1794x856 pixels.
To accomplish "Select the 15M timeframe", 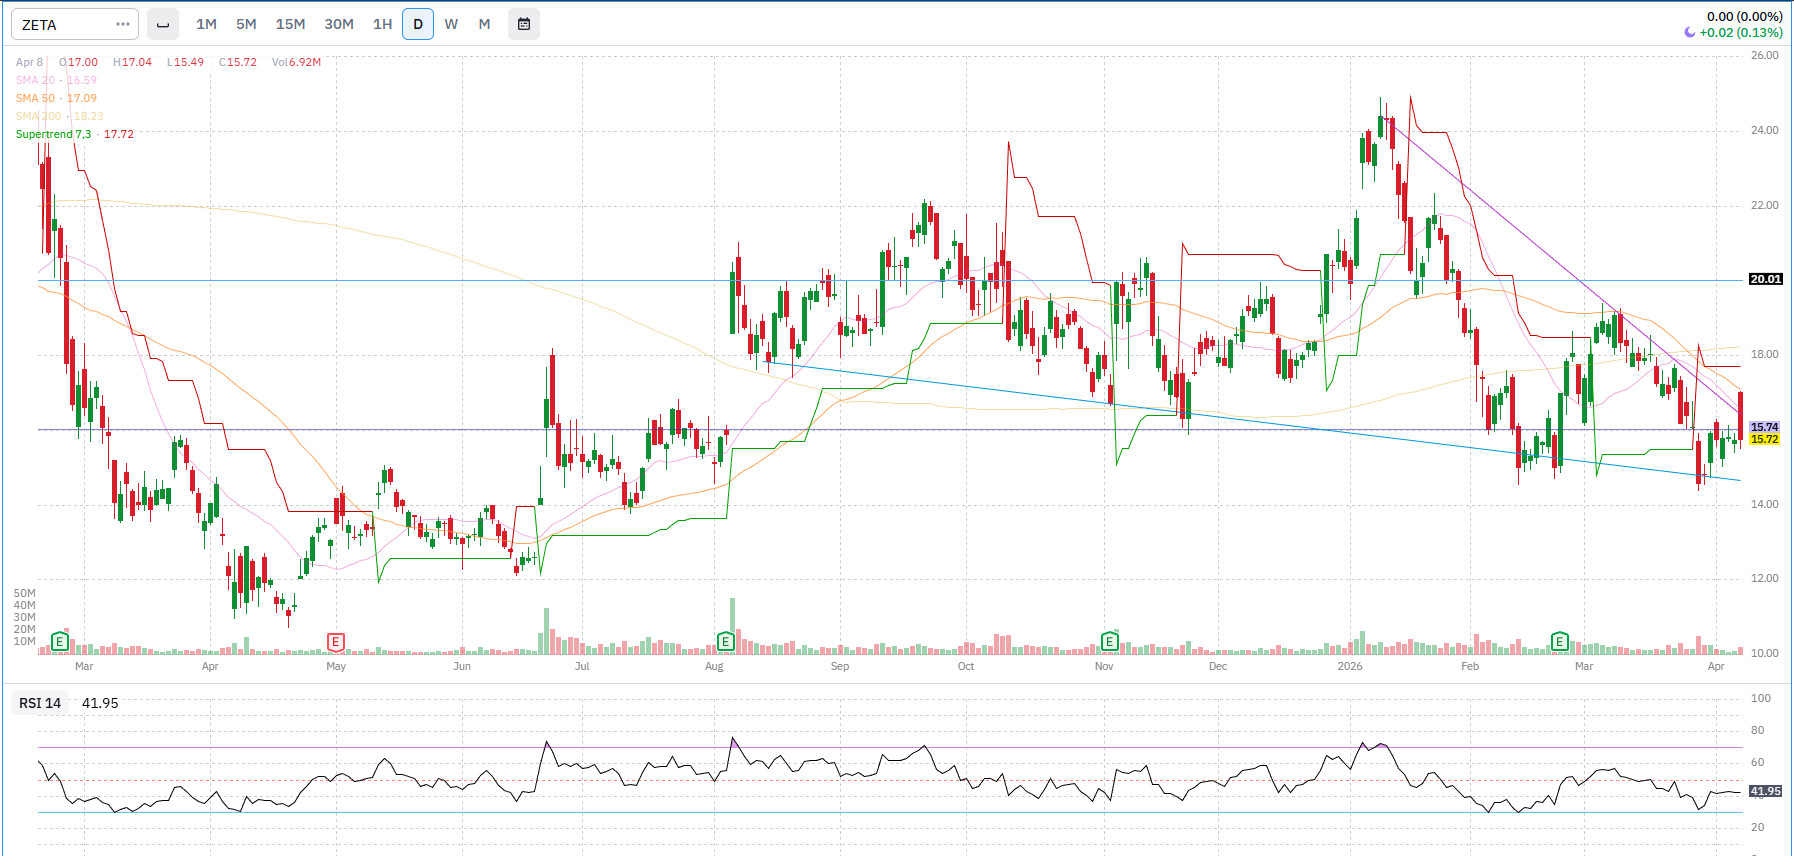I will [x=290, y=24].
